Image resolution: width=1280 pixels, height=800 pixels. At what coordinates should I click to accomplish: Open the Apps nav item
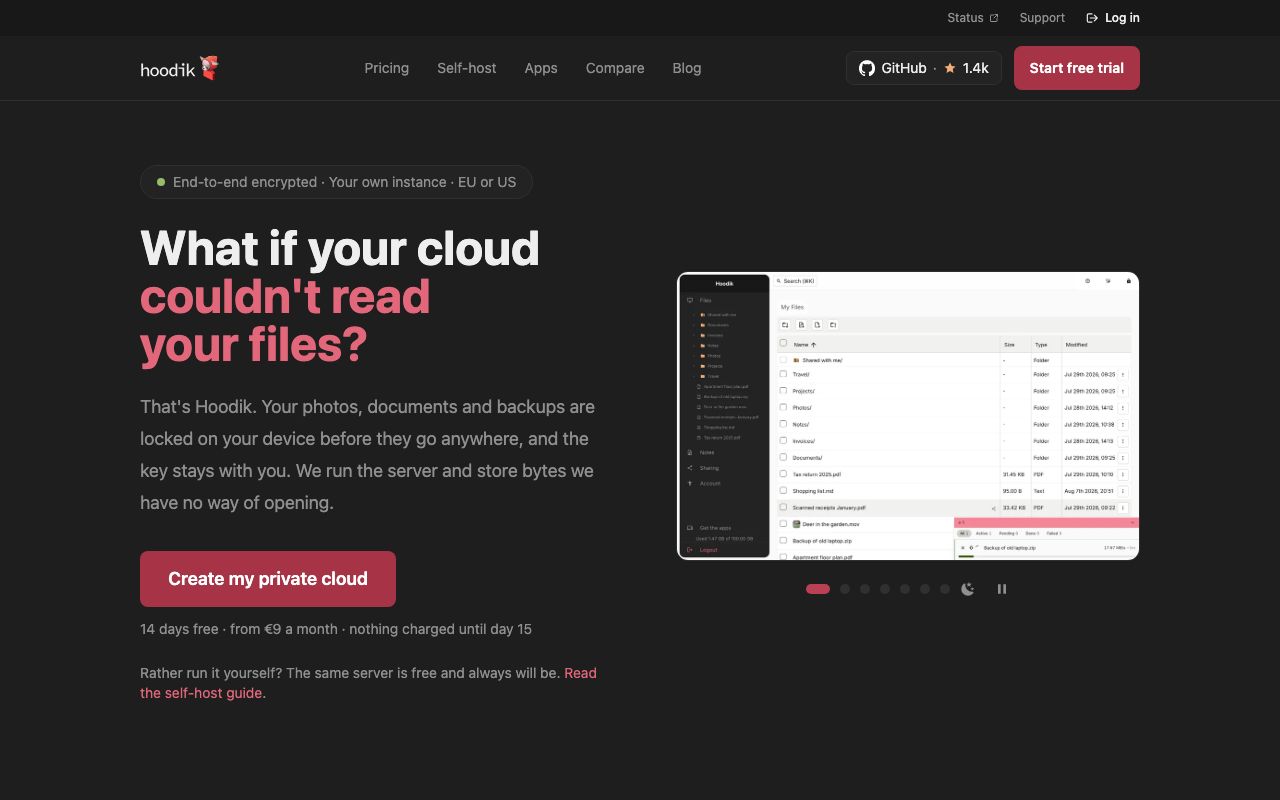click(541, 68)
